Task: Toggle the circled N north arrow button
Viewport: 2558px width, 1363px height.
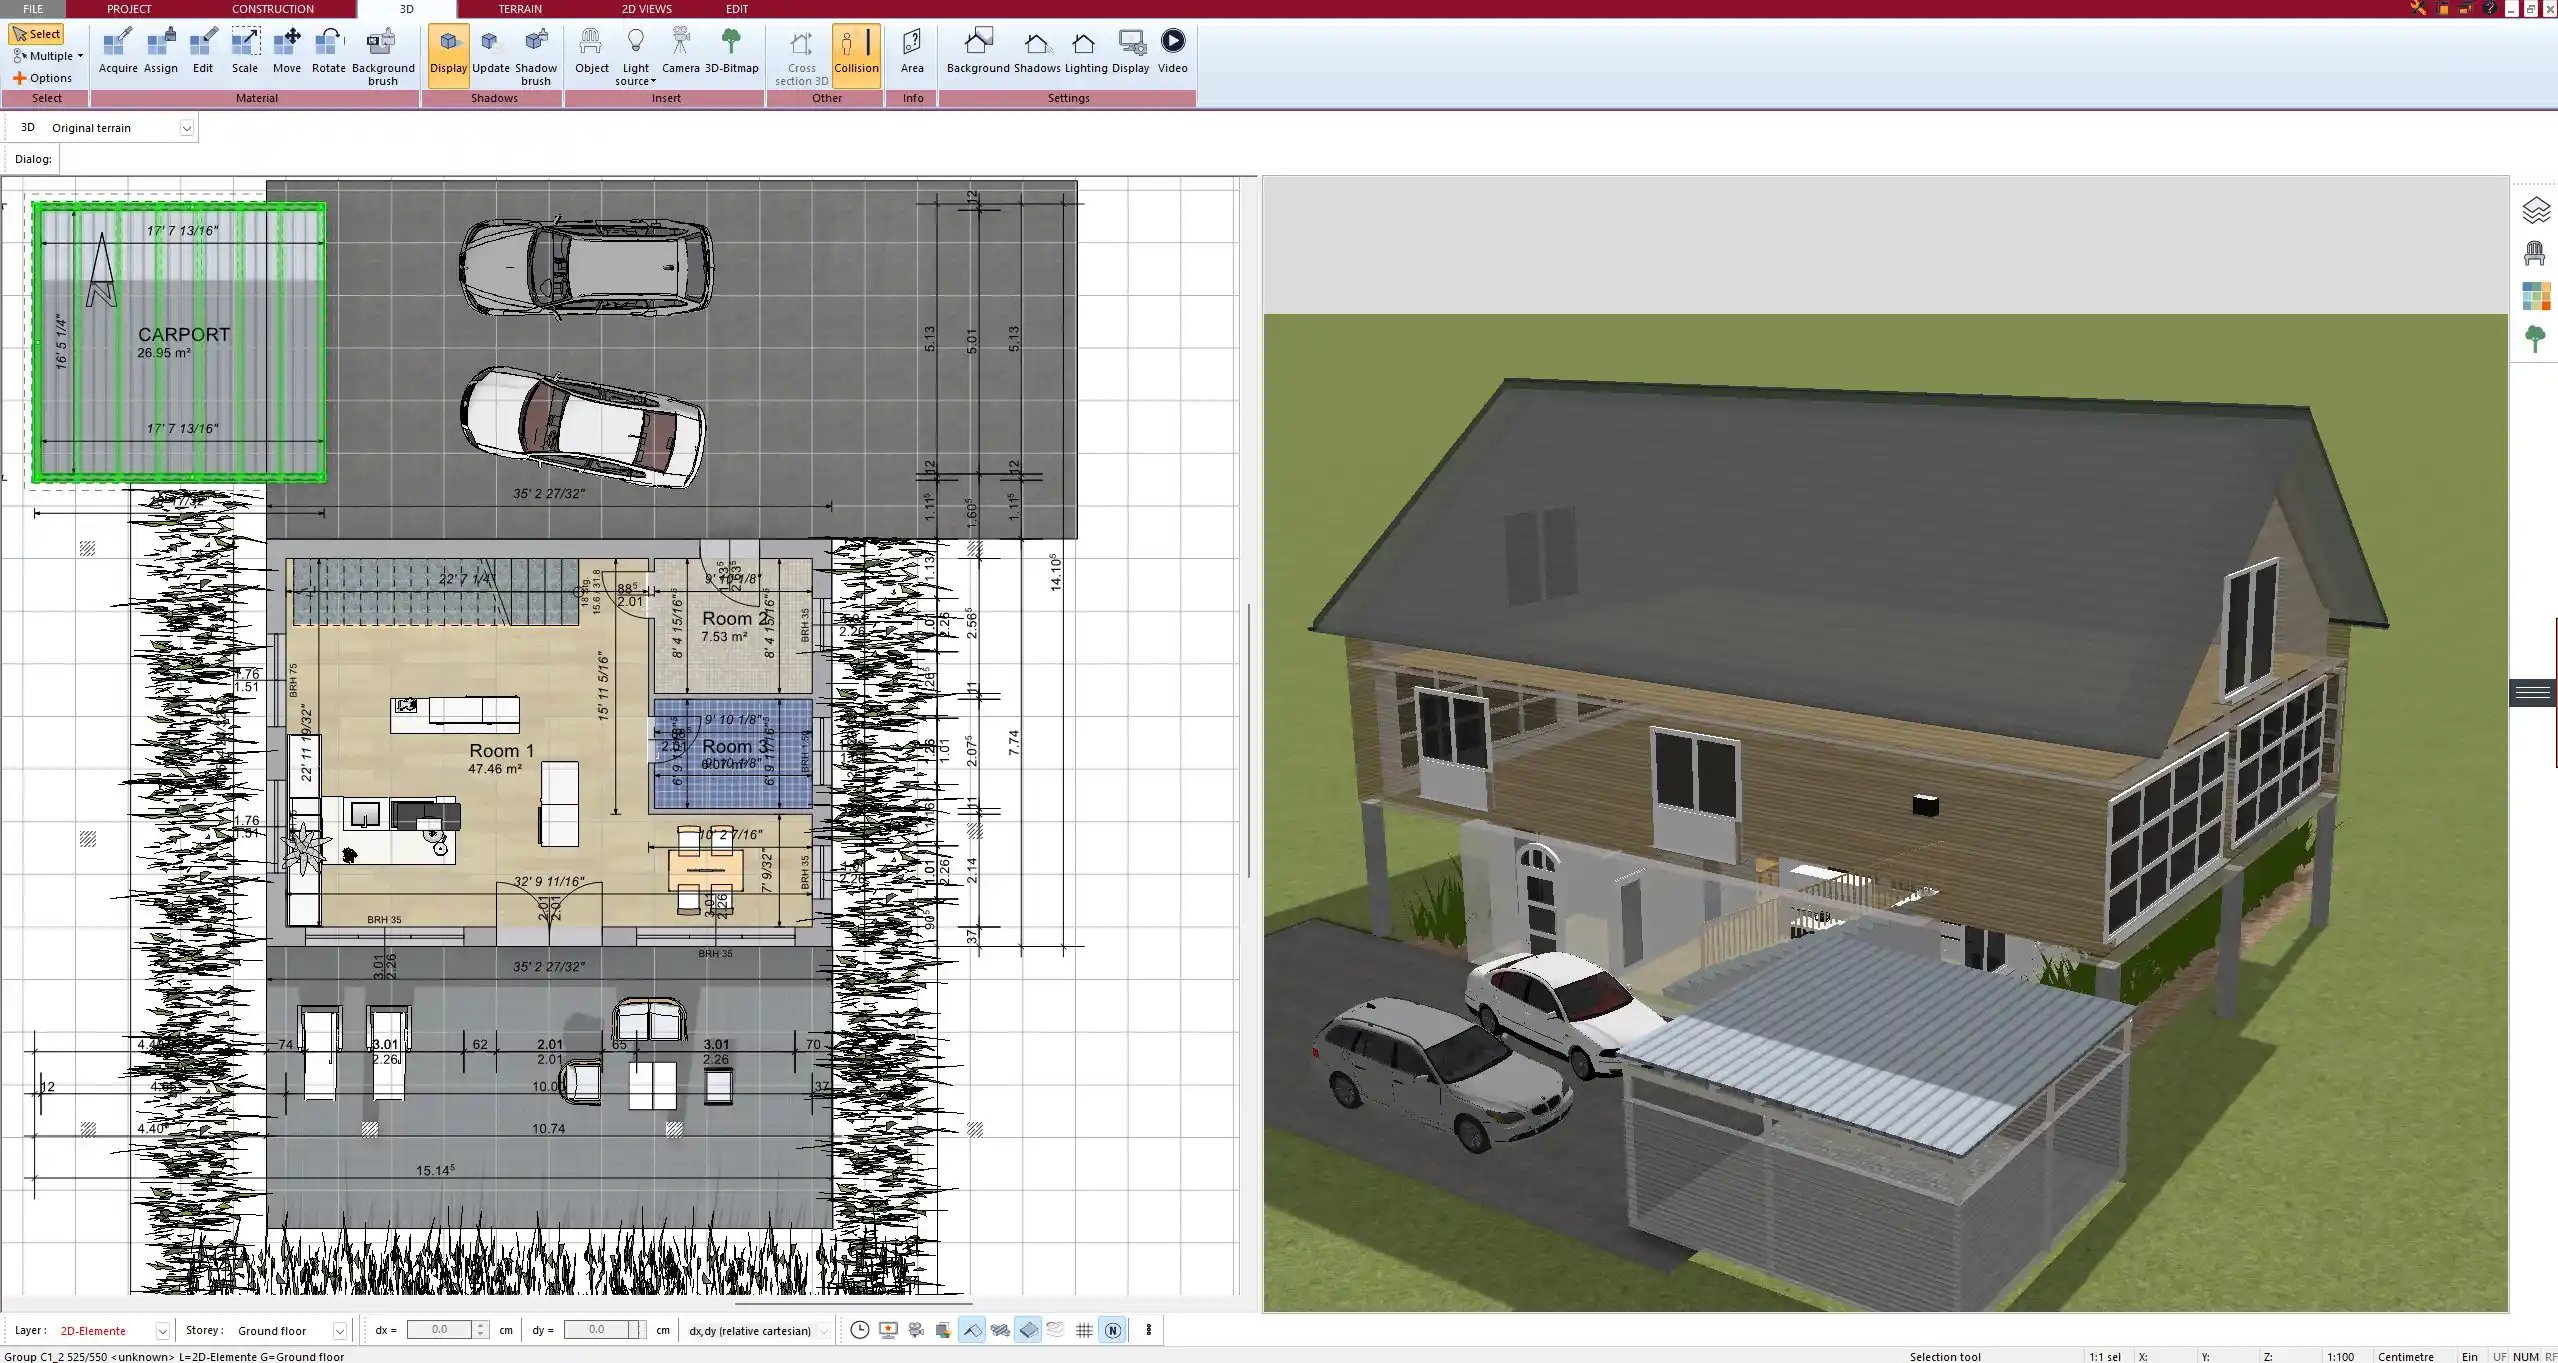Action: point(1112,1330)
